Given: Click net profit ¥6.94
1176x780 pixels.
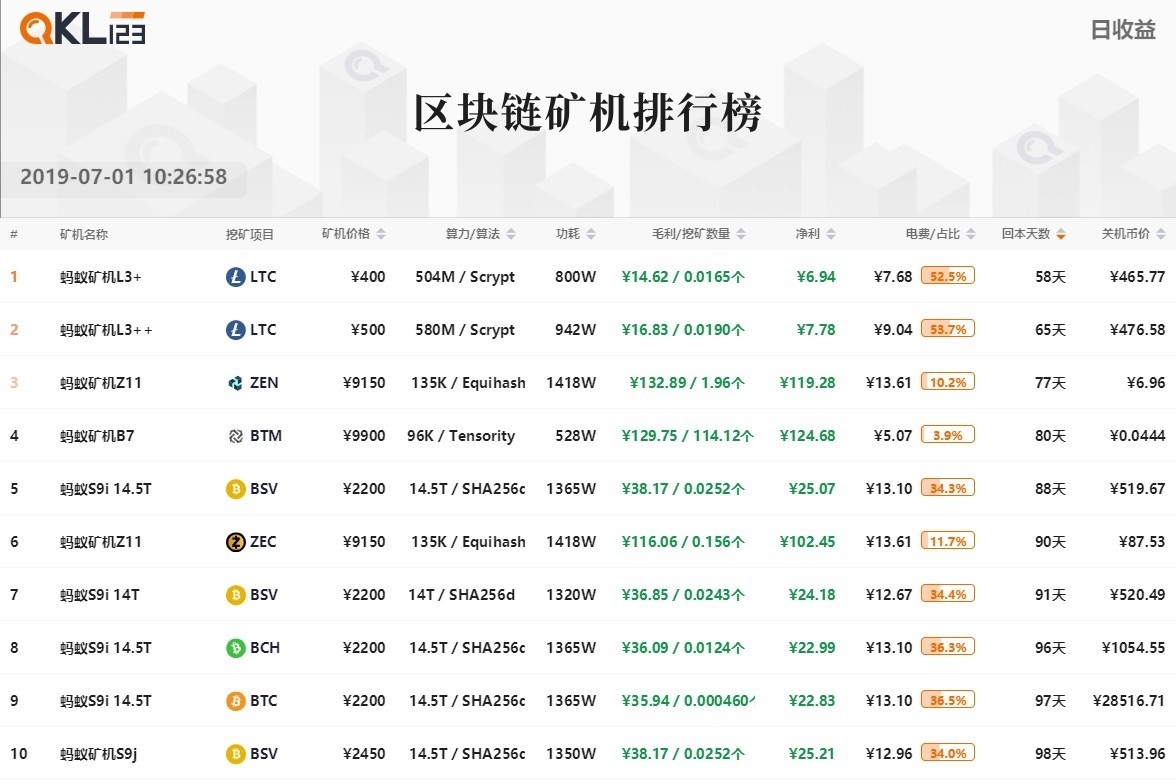Looking at the screenshot, I should 816,277.
